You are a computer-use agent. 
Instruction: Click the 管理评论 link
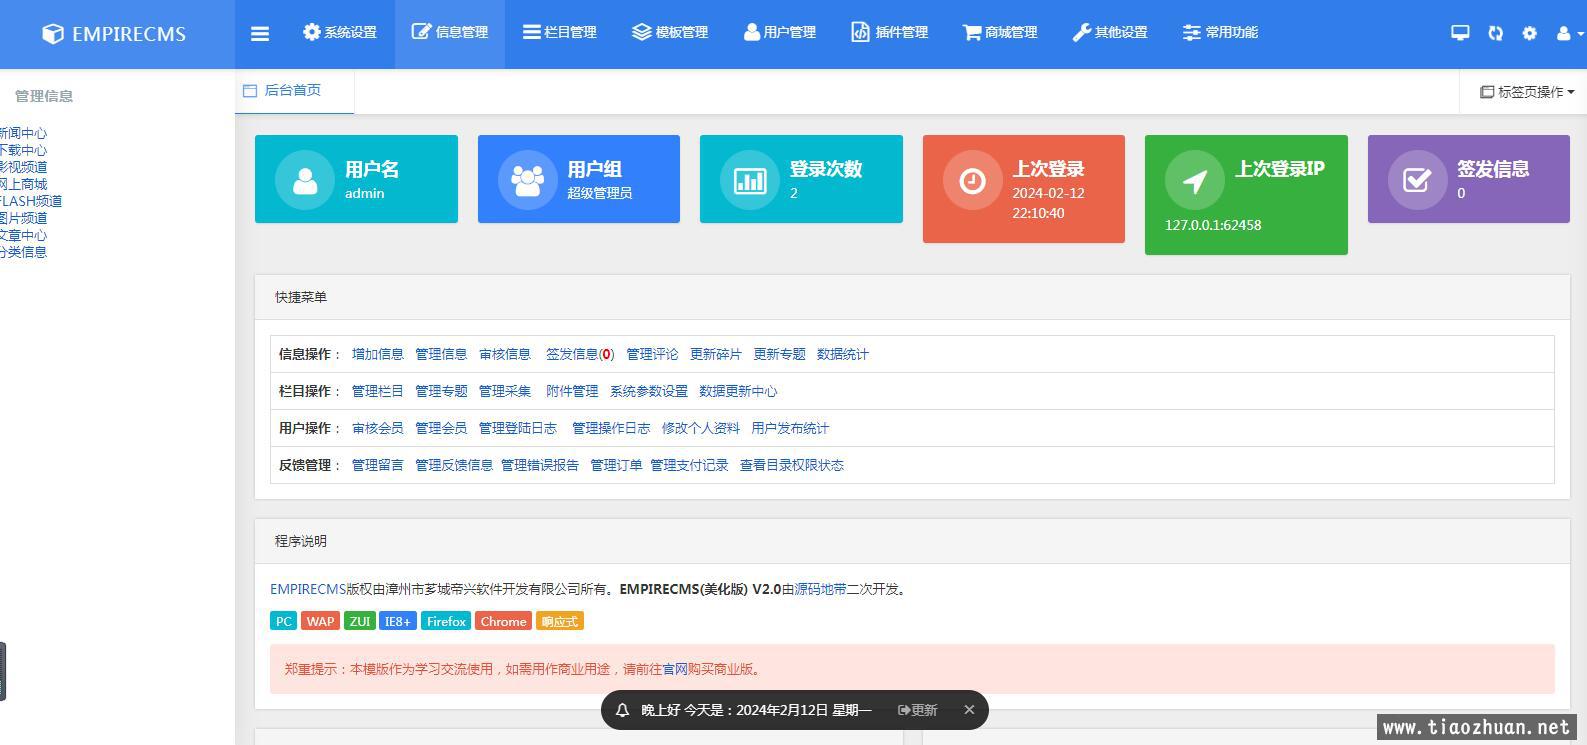tap(652, 354)
